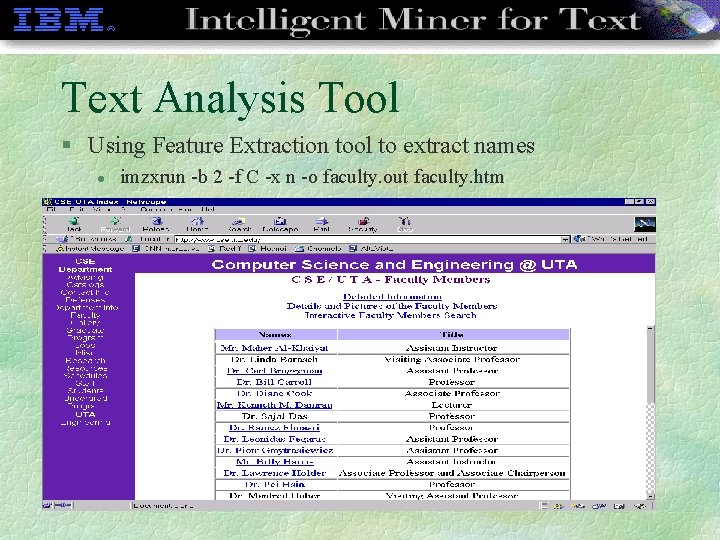The image size is (720, 540).
Task: Open Details and Pictures of Faculty link
Action: coord(392,306)
